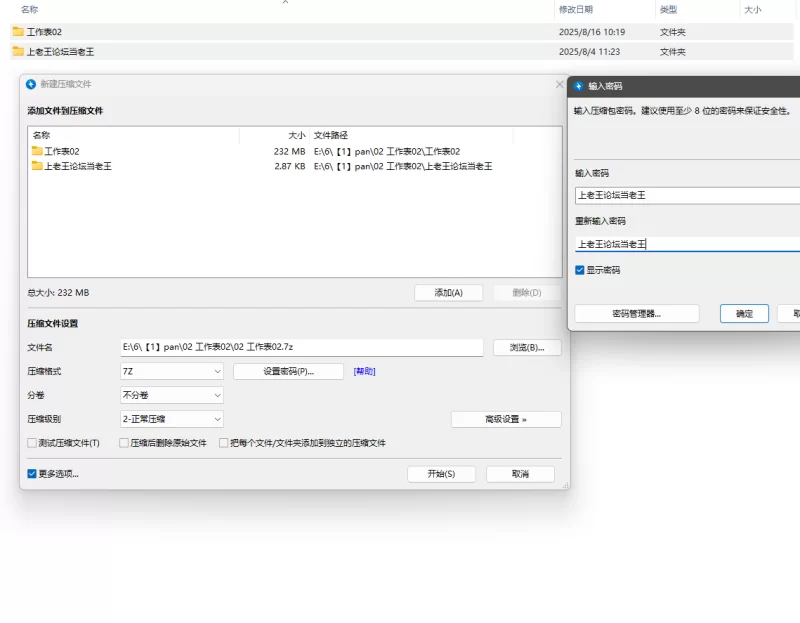Open the 压缩格式 7Z dropdown

(x=172, y=371)
